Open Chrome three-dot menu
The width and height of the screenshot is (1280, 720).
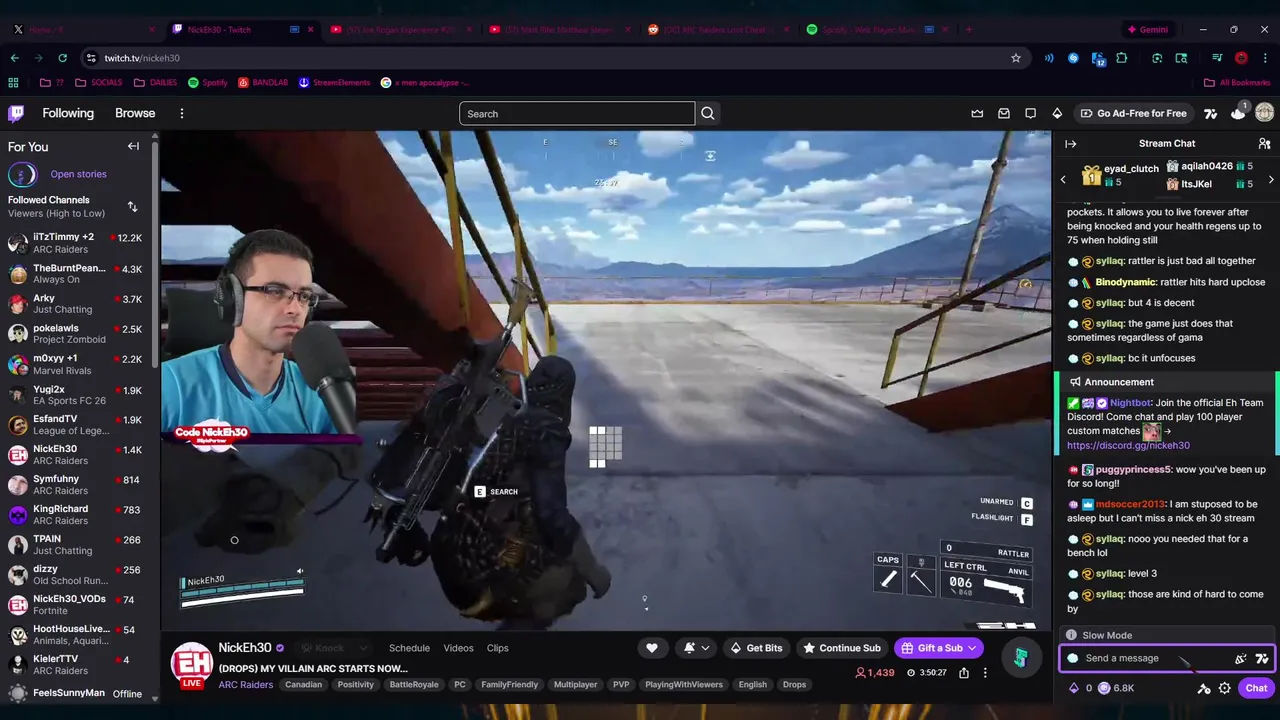[x=1265, y=58]
